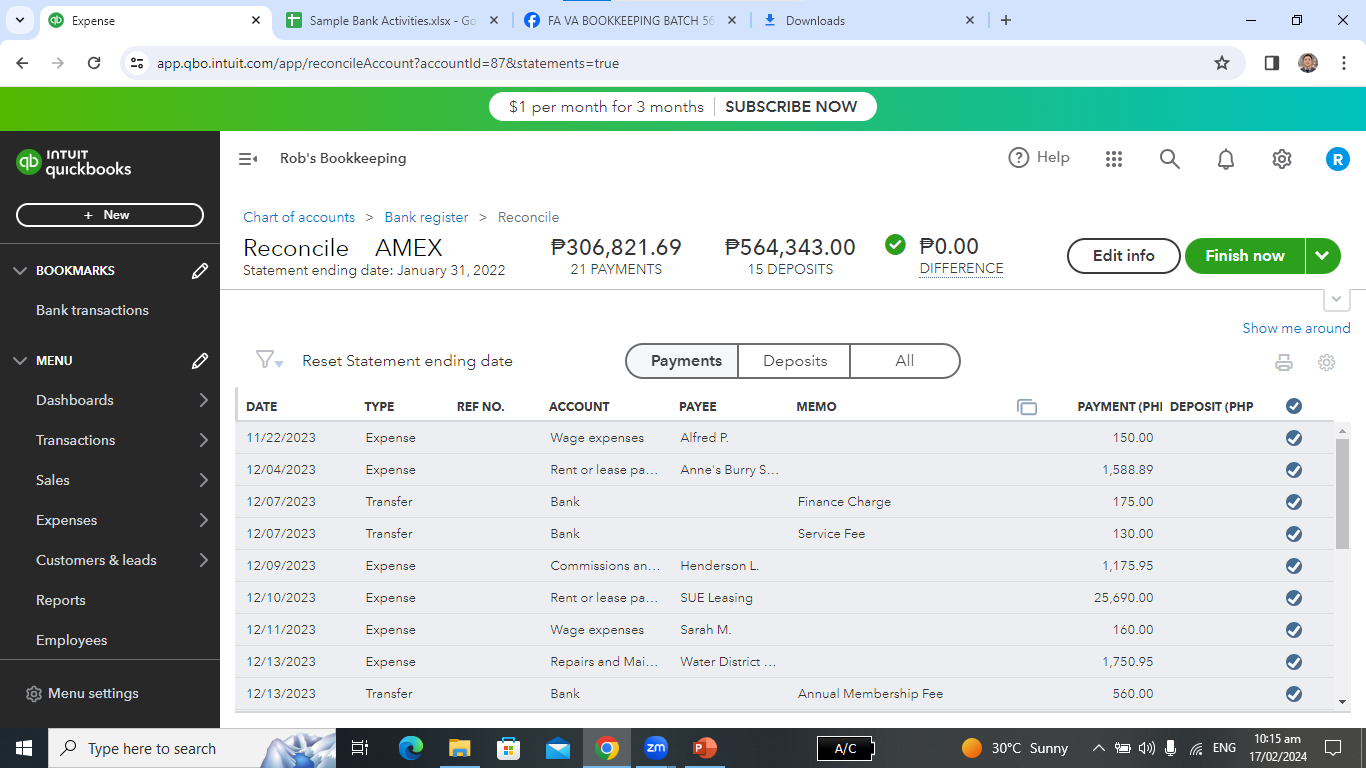Follow the Chart of accounts breadcrumb
The height and width of the screenshot is (768, 1366).
coord(299,217)
